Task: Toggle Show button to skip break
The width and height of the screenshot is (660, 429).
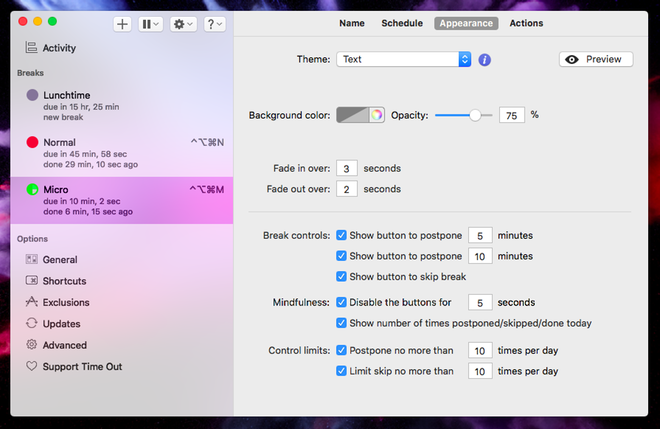Action: click(342, 277)
